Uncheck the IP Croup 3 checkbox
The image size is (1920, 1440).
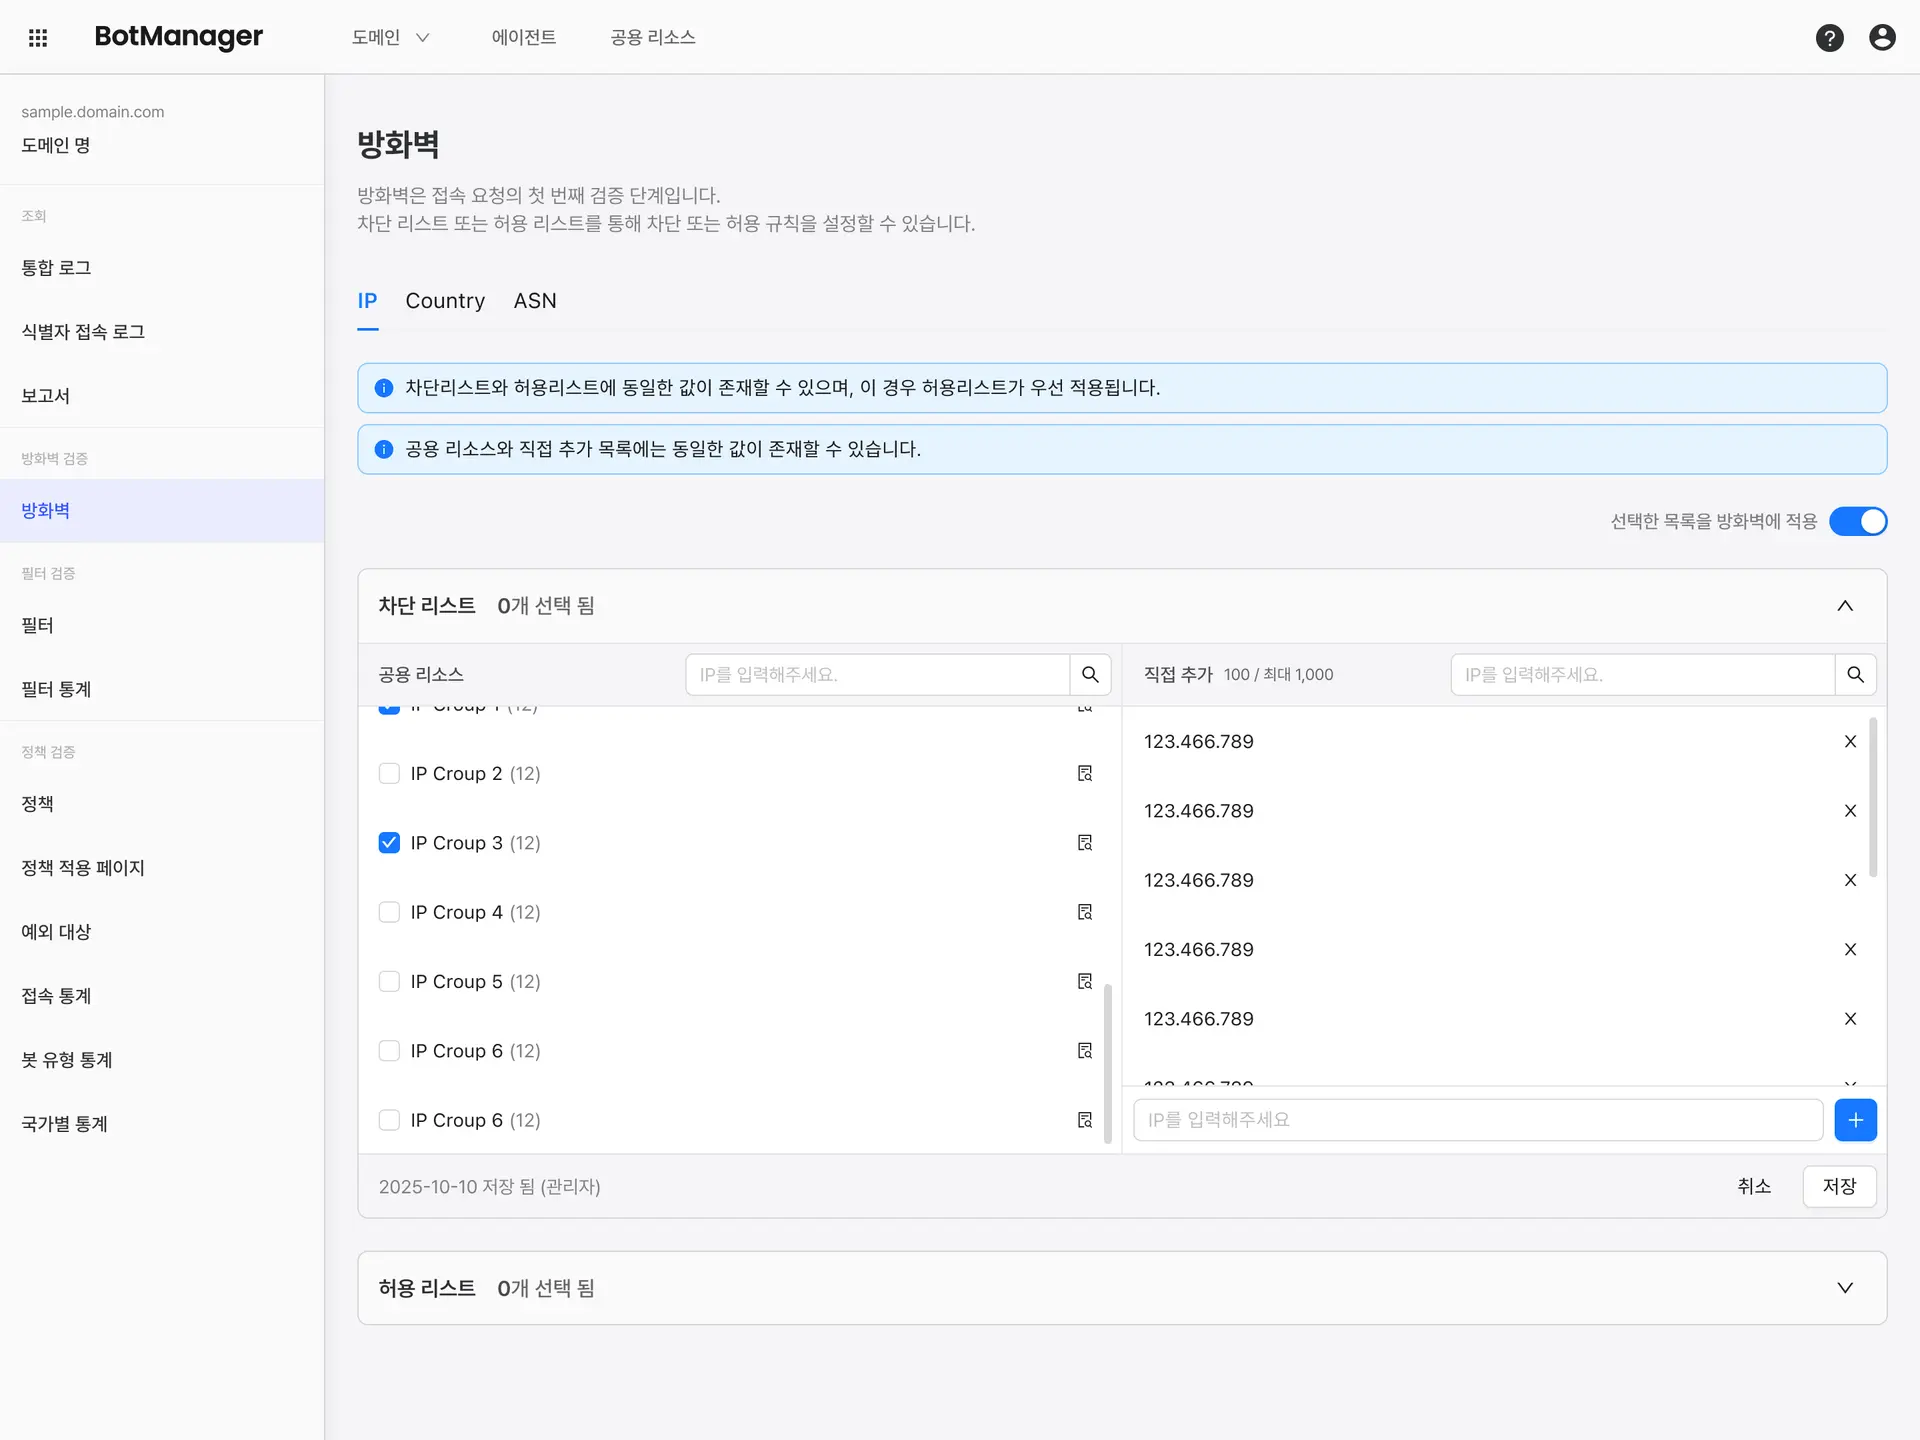389,843
